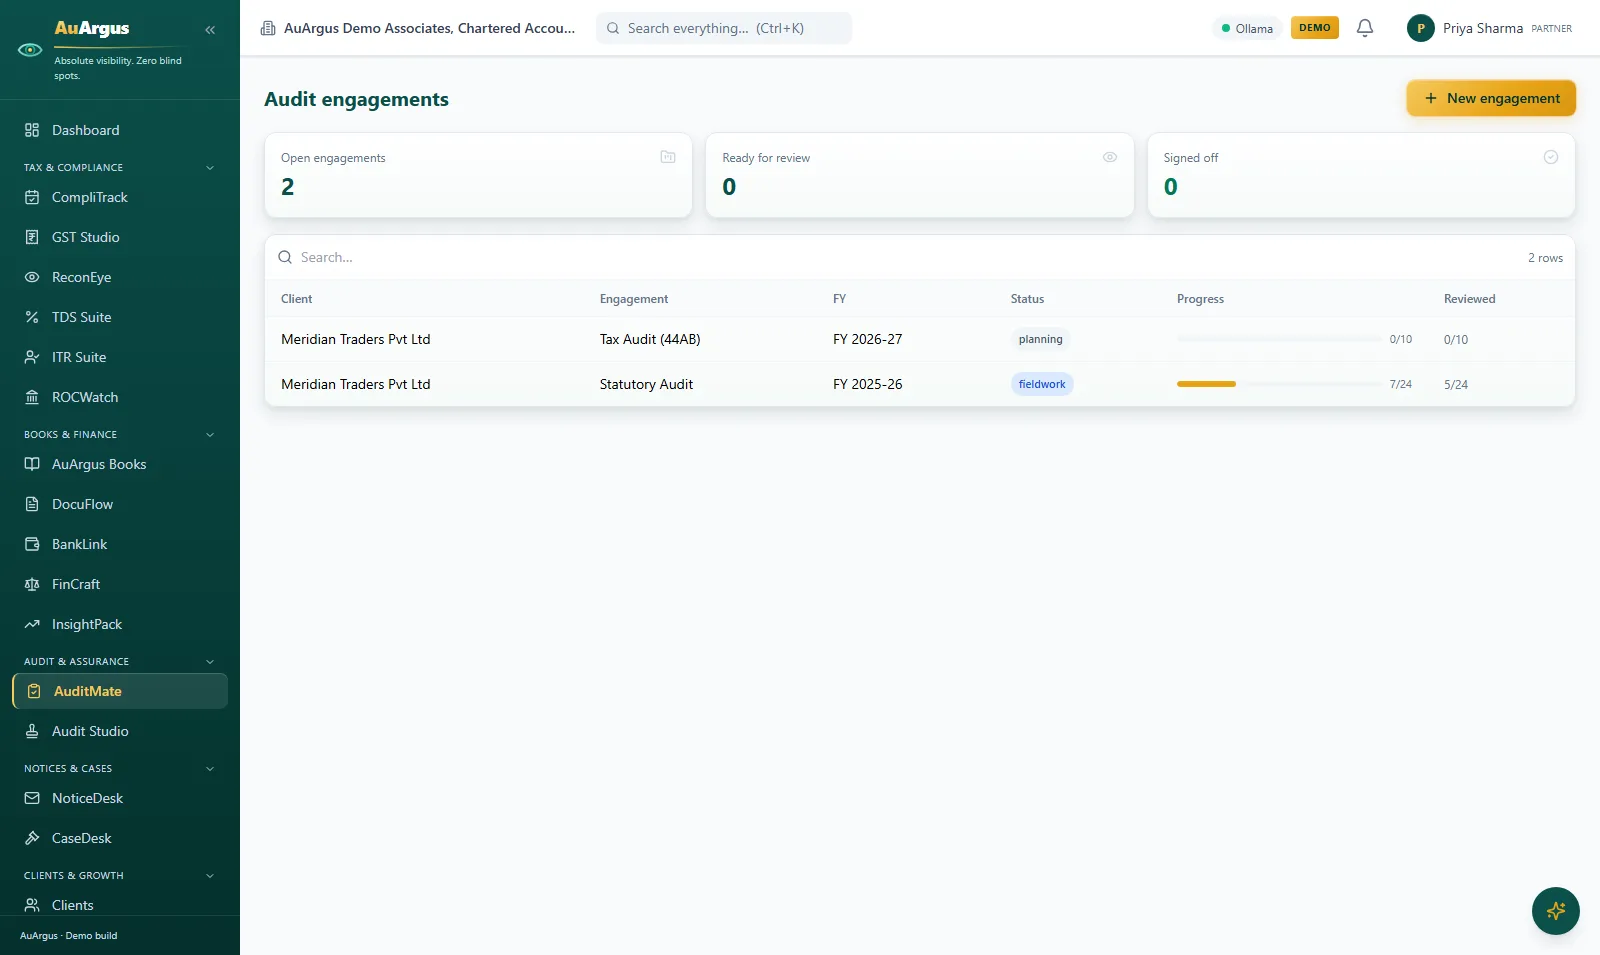Collapse the Tax & Compliance section
The height and width of the screenshot is (955, 1600).
point(210,168)
